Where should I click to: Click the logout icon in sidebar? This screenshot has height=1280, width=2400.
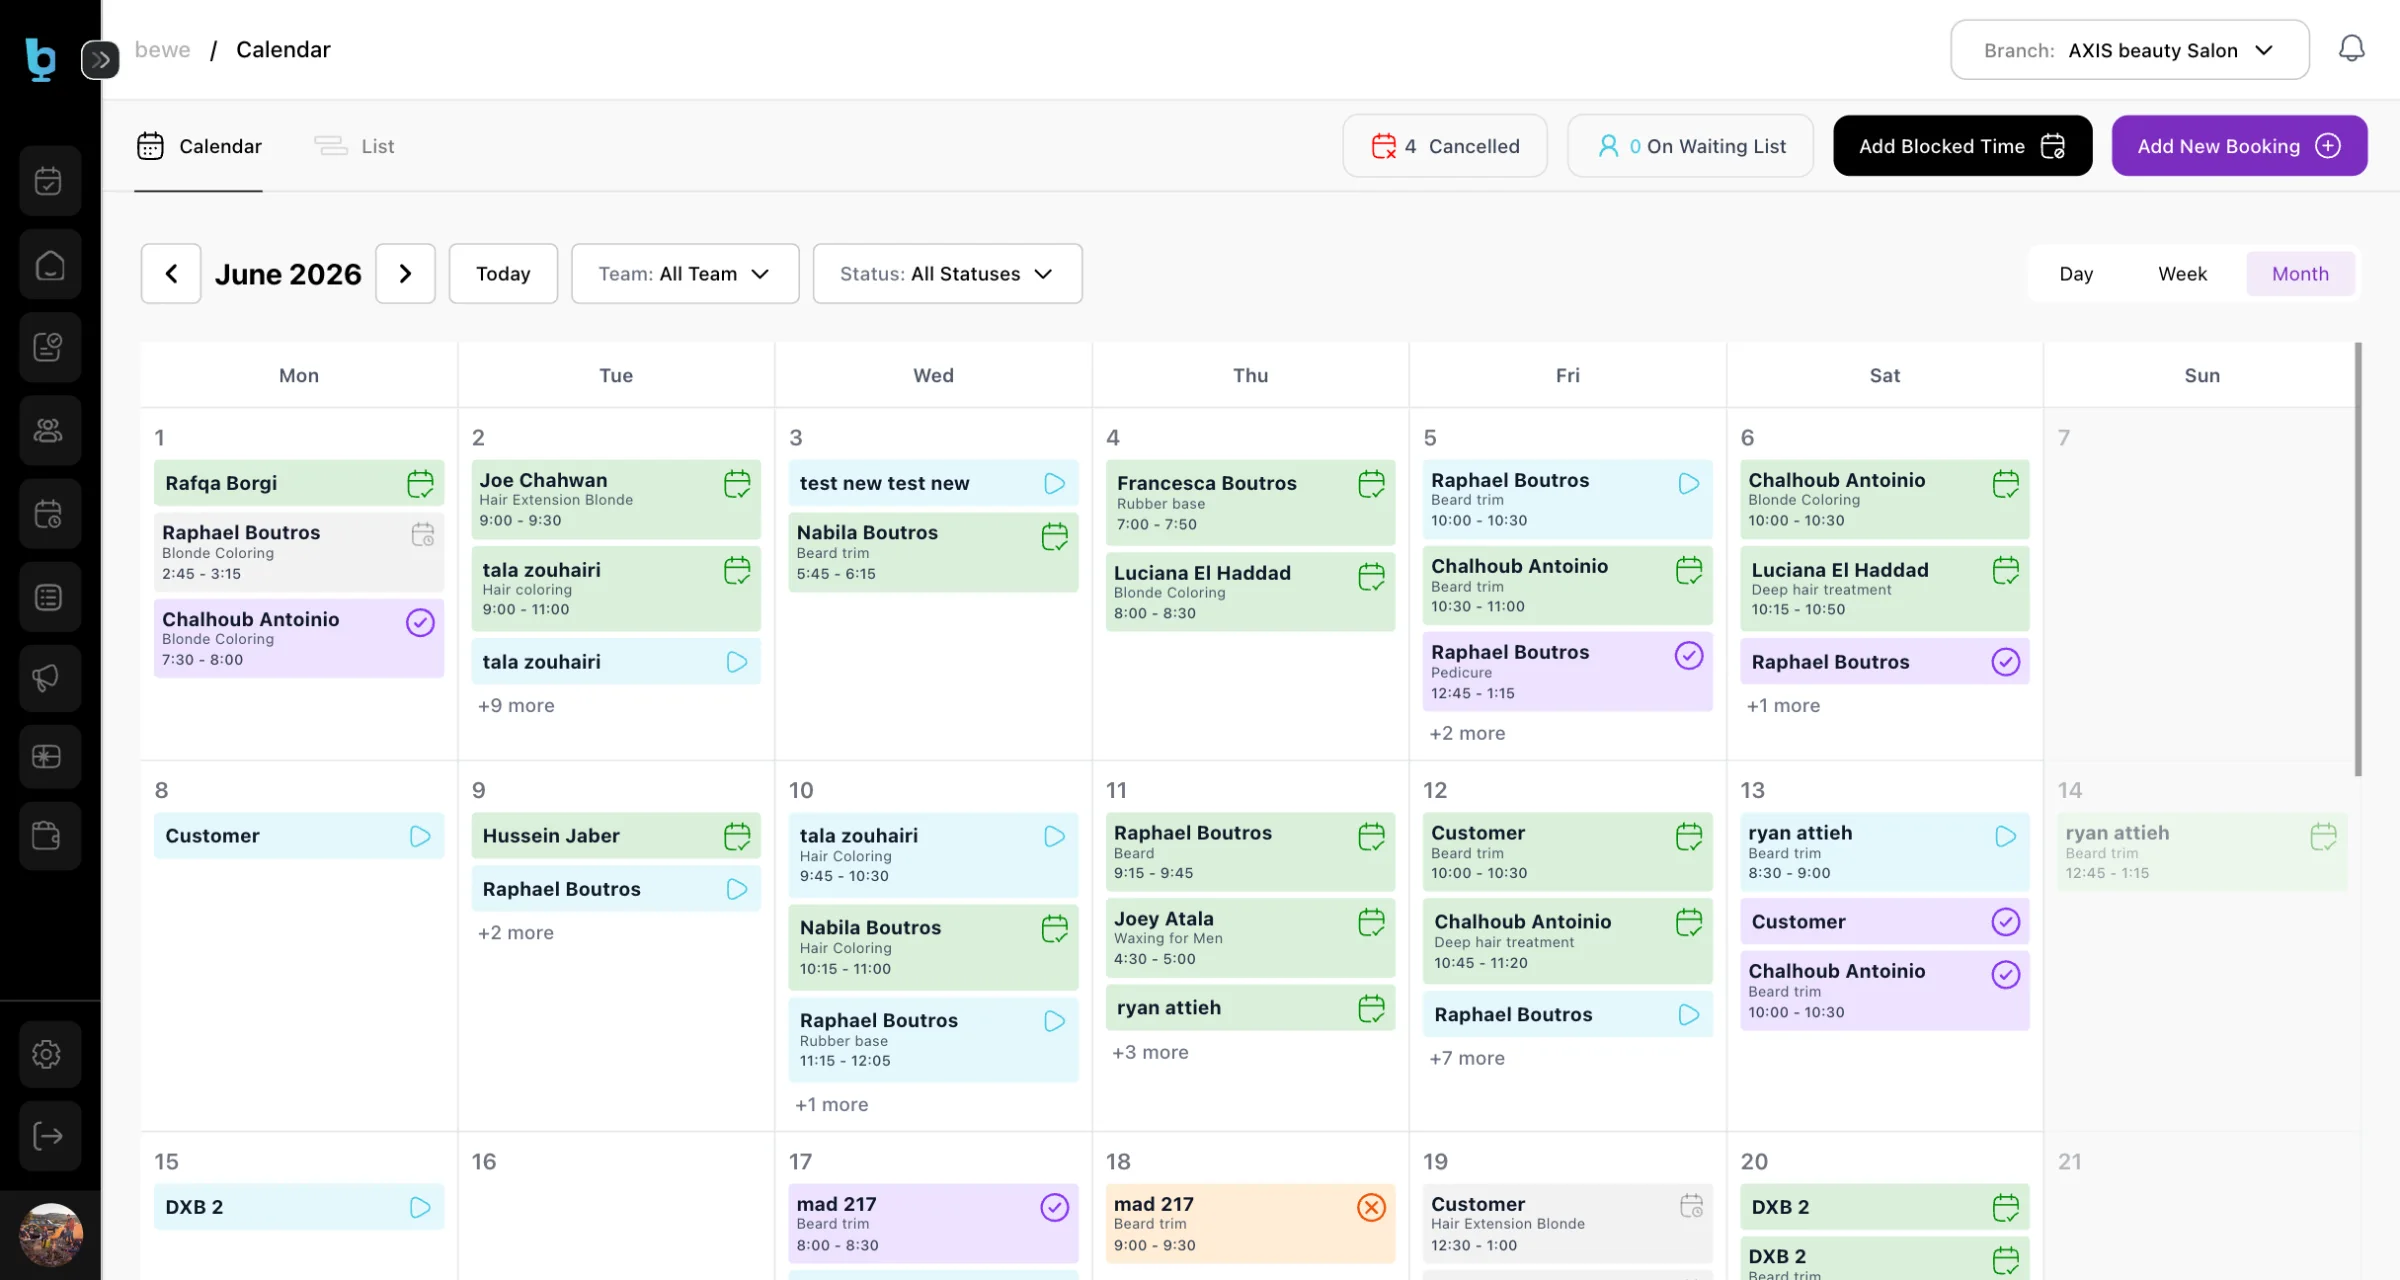pyautogui.click(x=49, y=1136)
